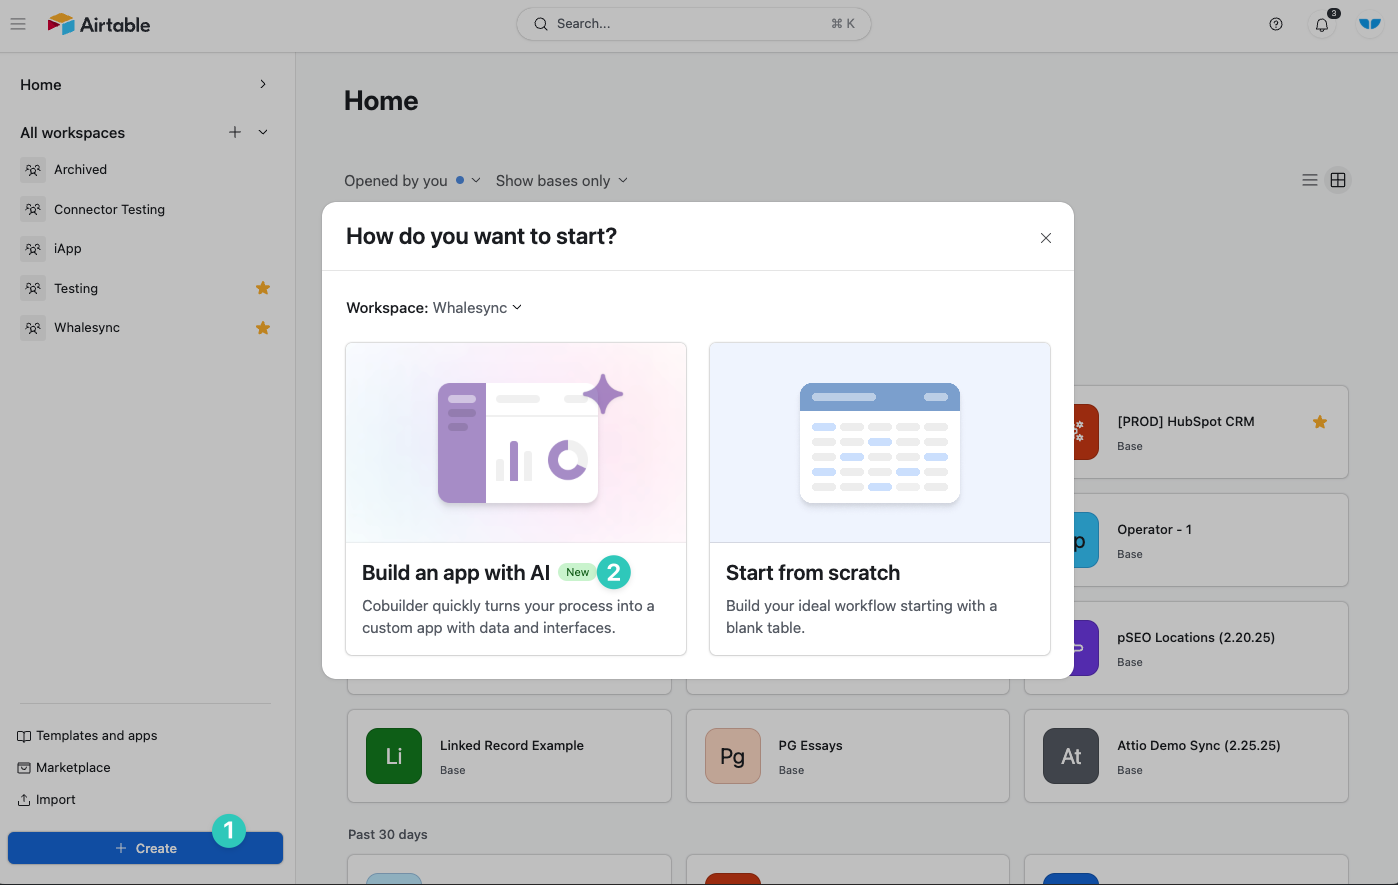1398x885 pixels.
Task: Expand the All workspaces chevron
Action: click(262, 132)
